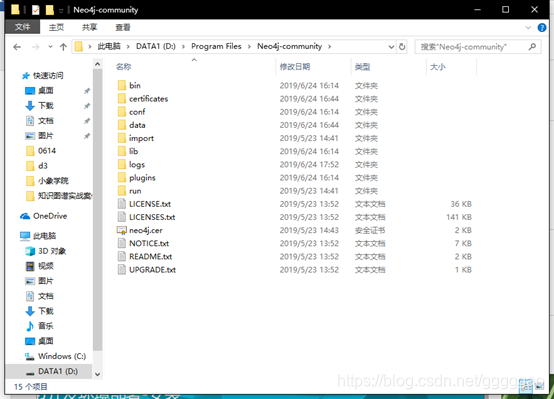The width and height of the screenshot is (554, 399).
Task: Open quick access toolbar customize arrow
Action: [61, 11]
